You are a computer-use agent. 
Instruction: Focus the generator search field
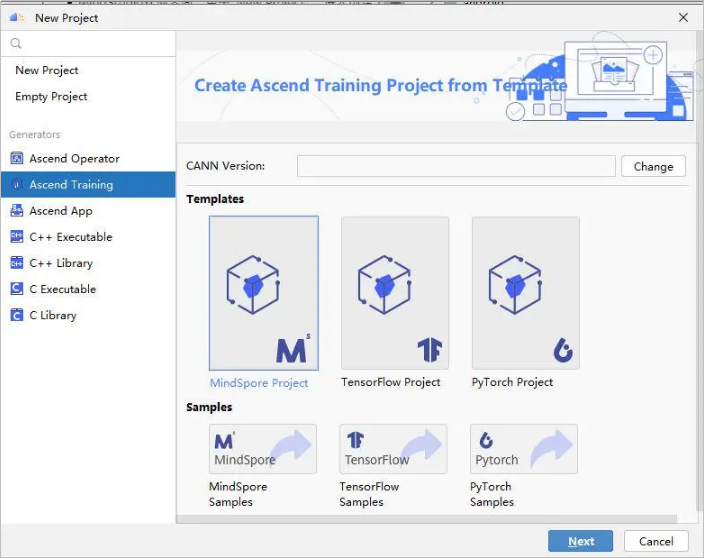pos(88,44)
